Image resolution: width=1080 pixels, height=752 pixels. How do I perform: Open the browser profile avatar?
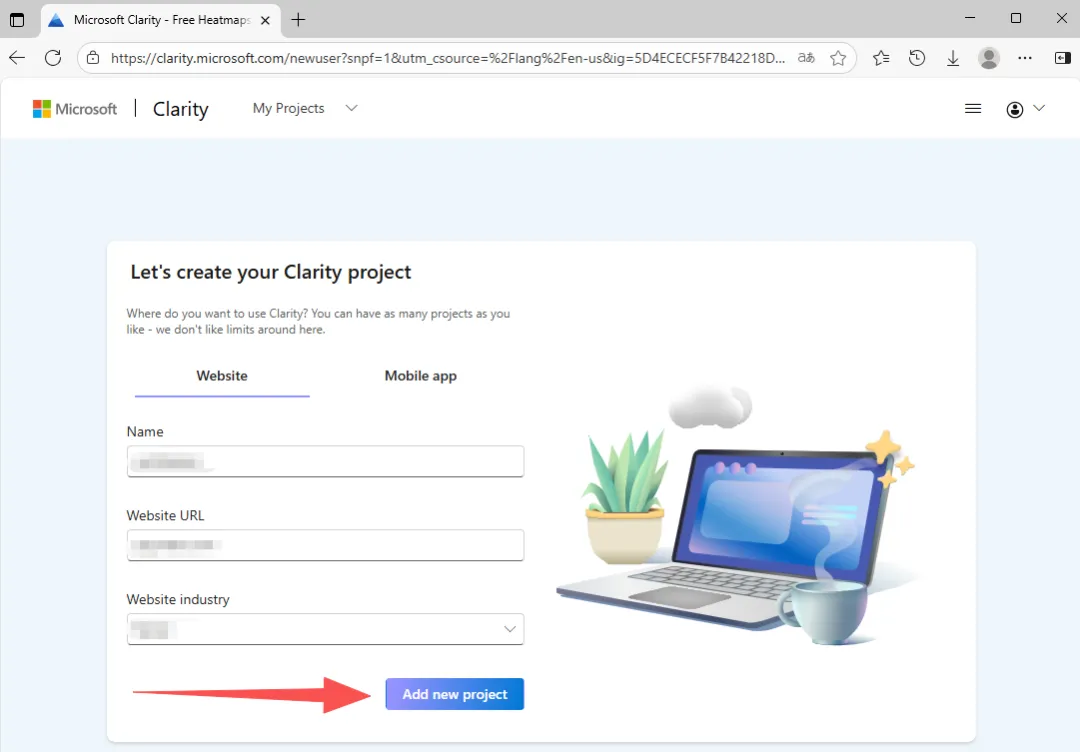(989, 58)
